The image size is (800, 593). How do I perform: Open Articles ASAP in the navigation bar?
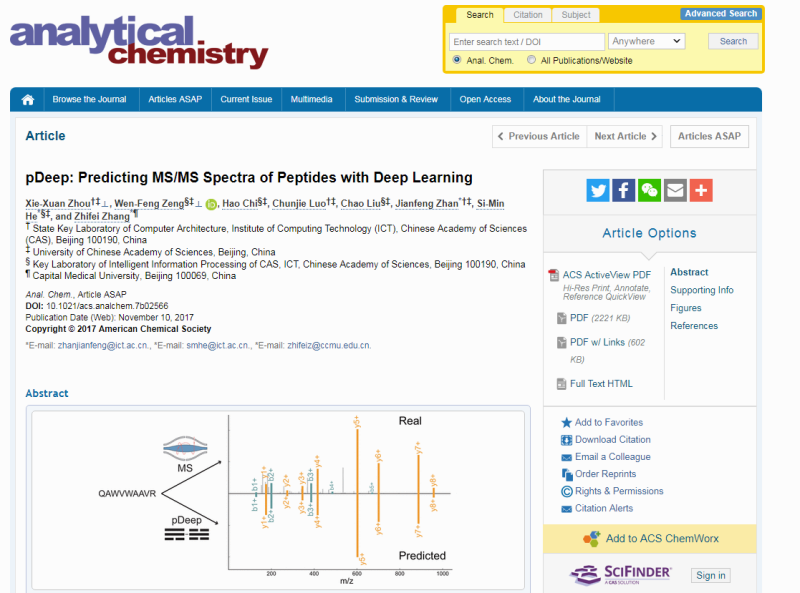175,100
